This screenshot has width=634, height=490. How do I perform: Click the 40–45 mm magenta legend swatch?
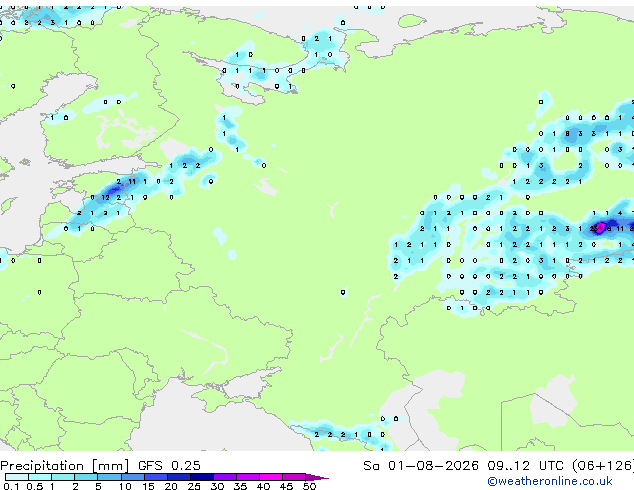coord(271,477)
